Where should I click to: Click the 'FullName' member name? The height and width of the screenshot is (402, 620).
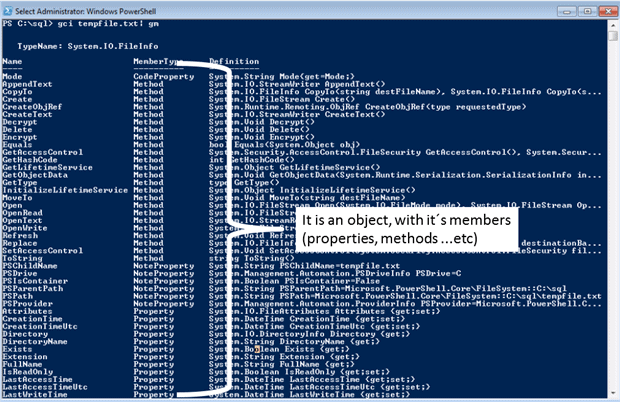point(23,364)
